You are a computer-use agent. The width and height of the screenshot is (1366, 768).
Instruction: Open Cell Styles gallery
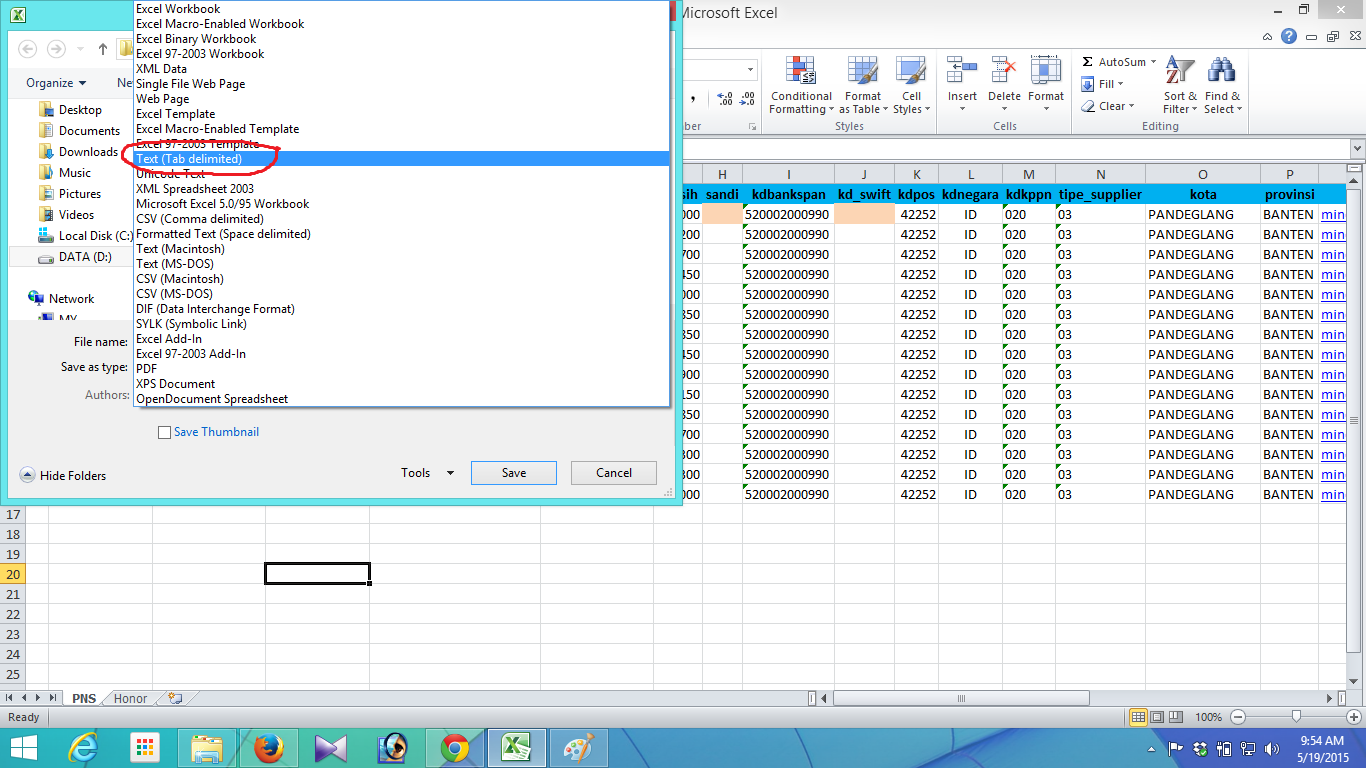[x=911, y=86]
